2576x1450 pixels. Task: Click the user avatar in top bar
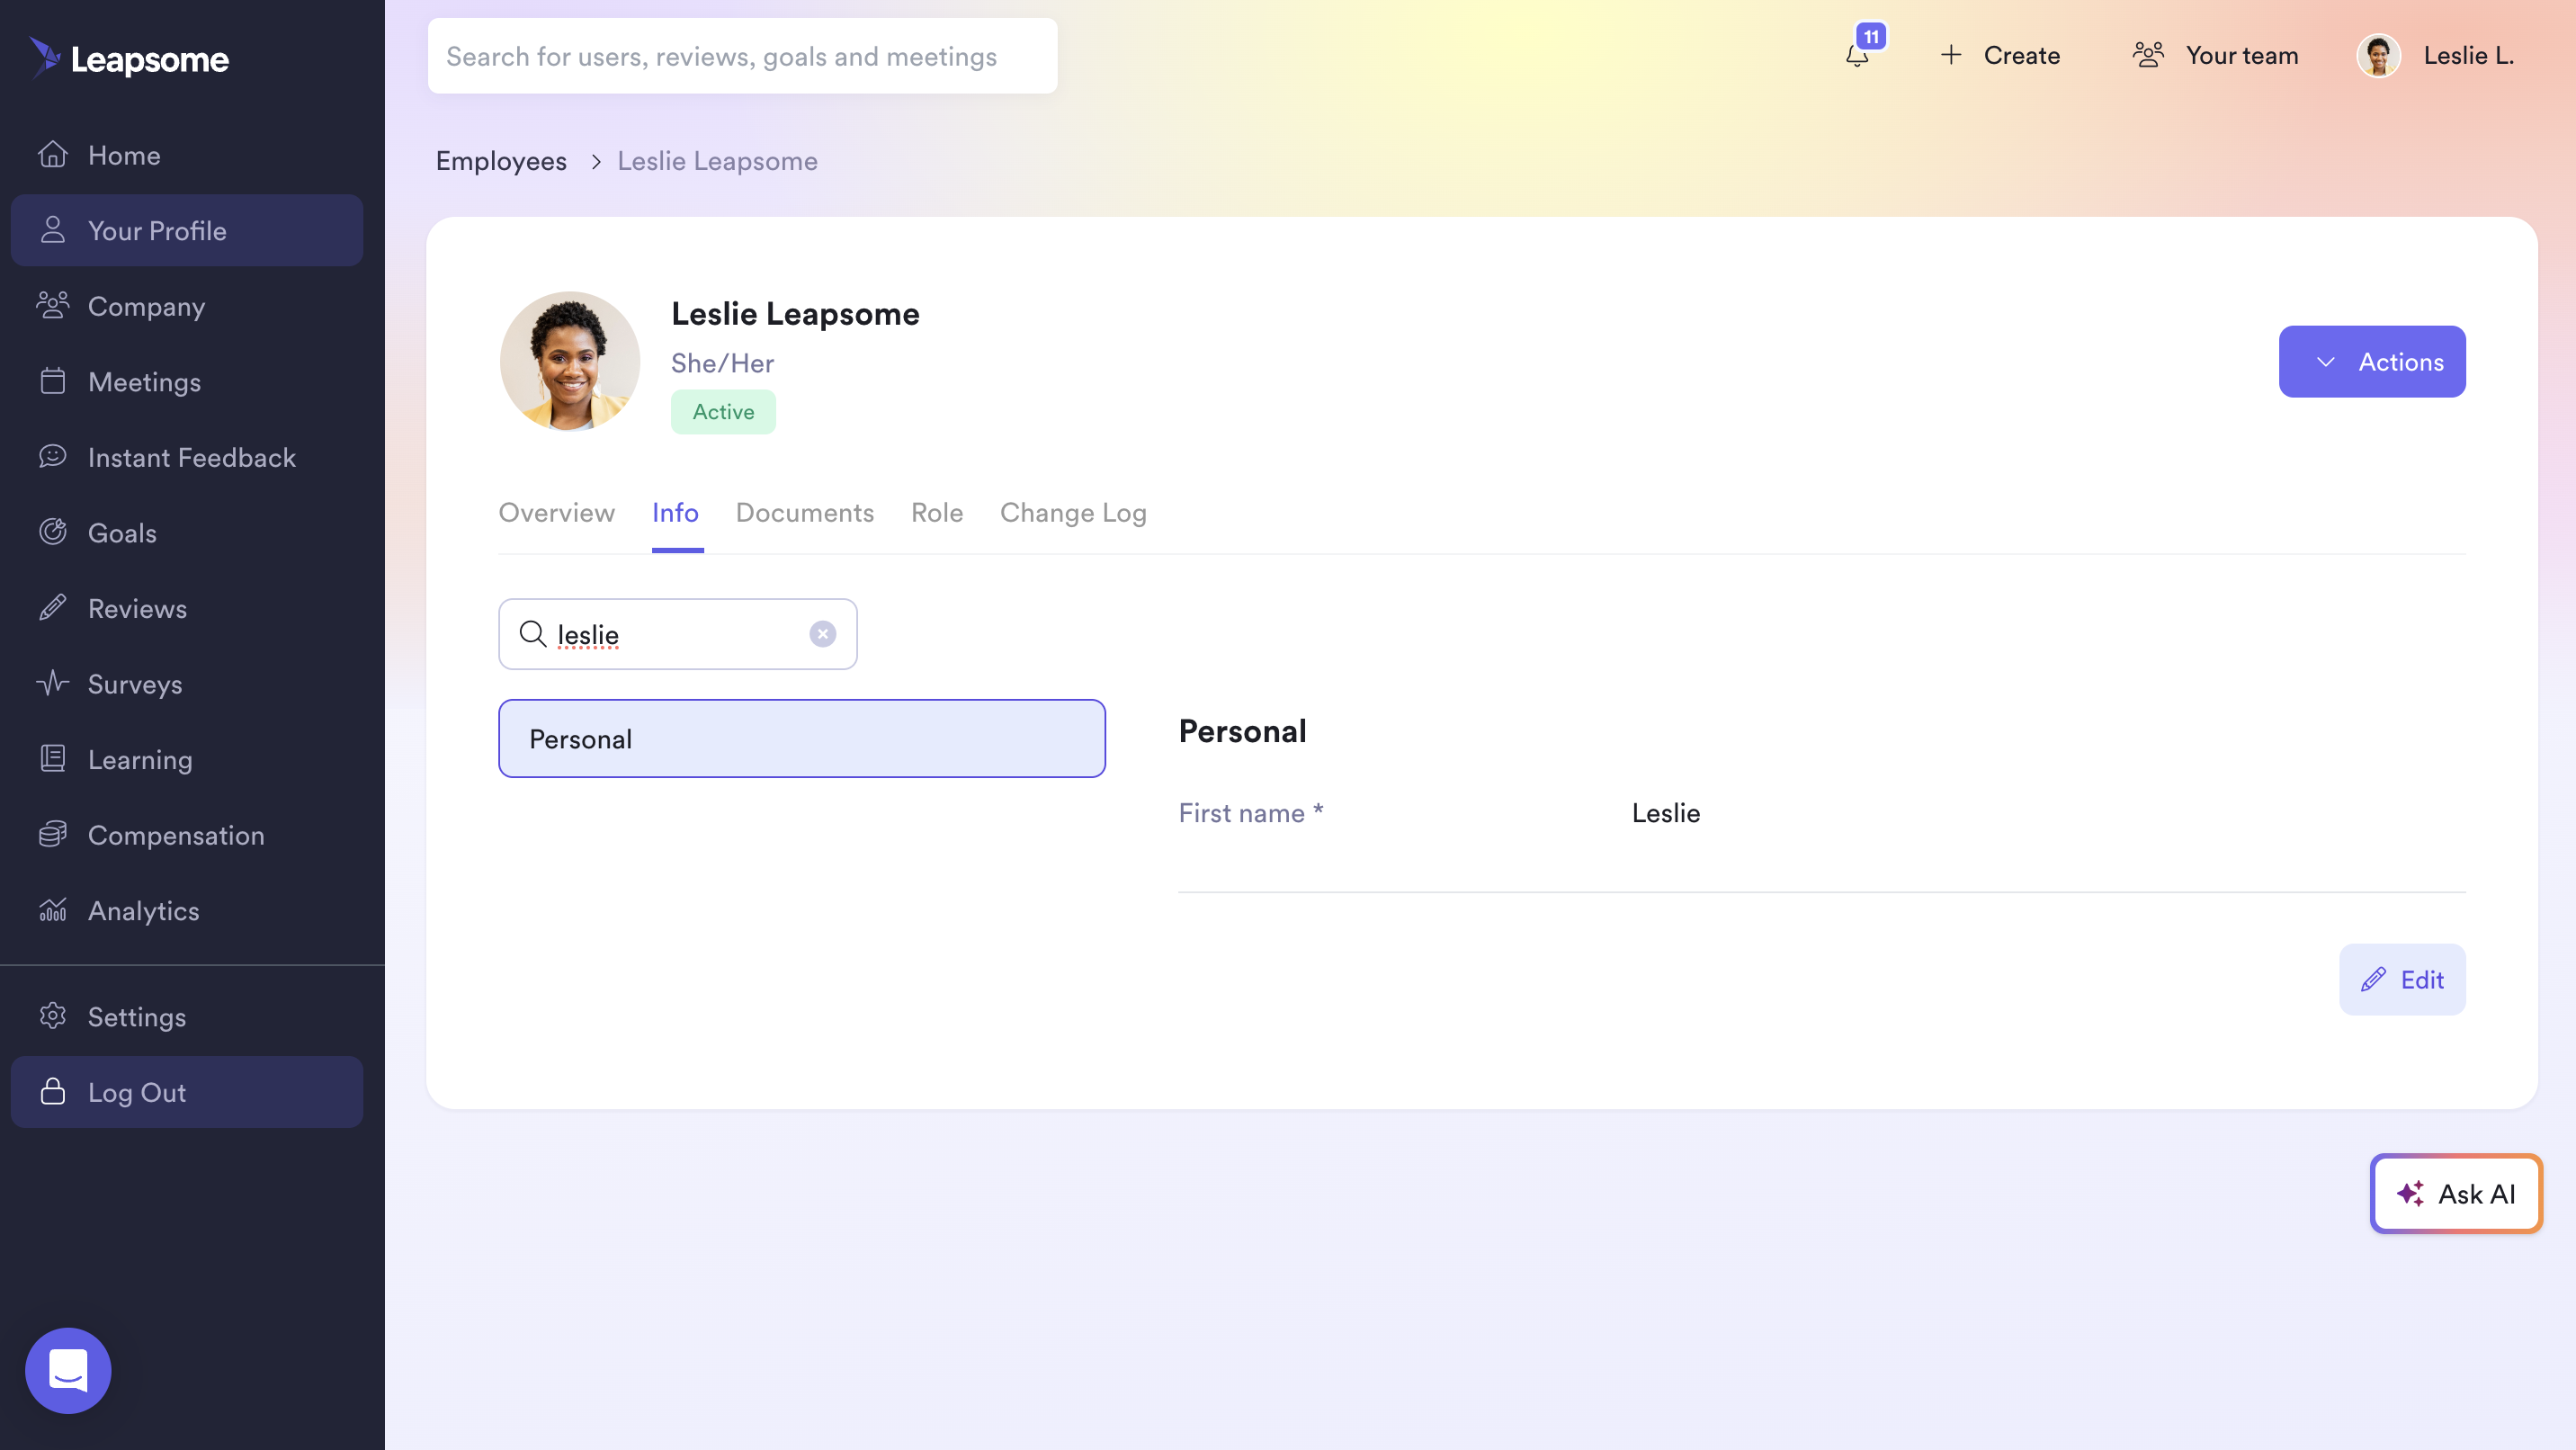tap(2379, 55)
